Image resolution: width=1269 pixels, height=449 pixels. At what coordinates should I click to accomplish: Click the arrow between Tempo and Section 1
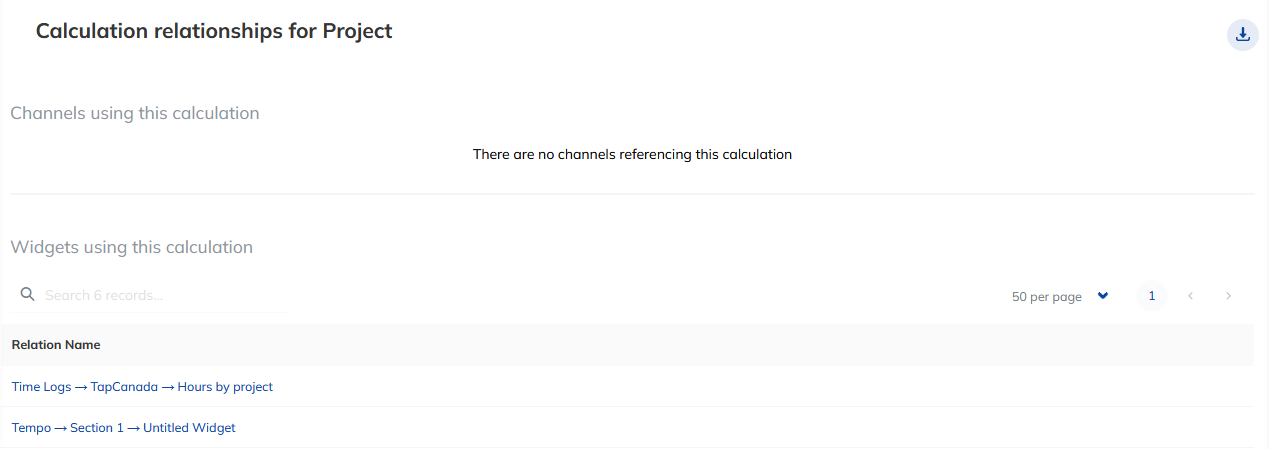click(x=61, y=428)
